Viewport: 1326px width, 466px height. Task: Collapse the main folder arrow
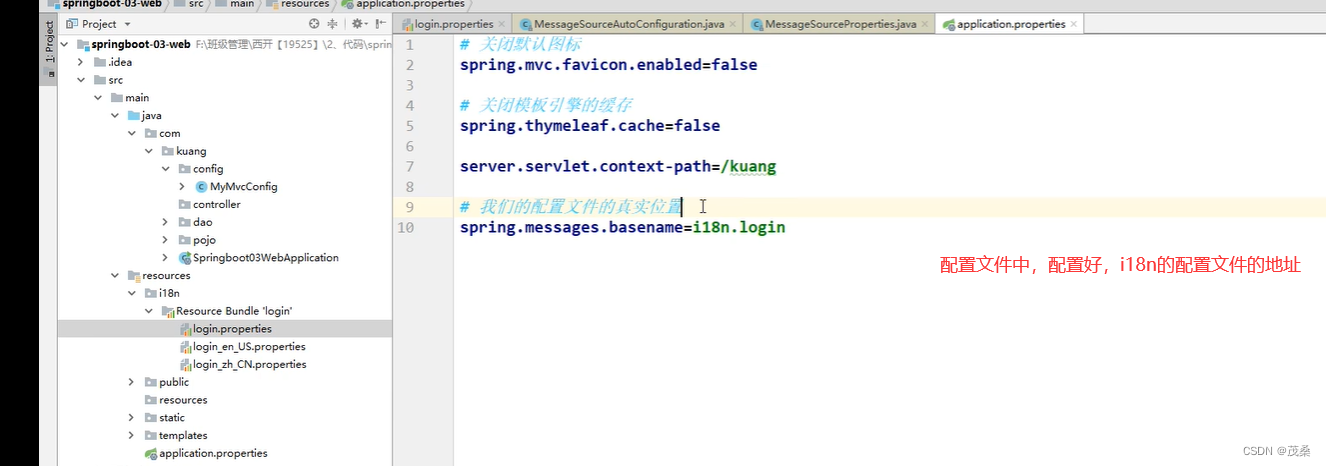point(98,98)
